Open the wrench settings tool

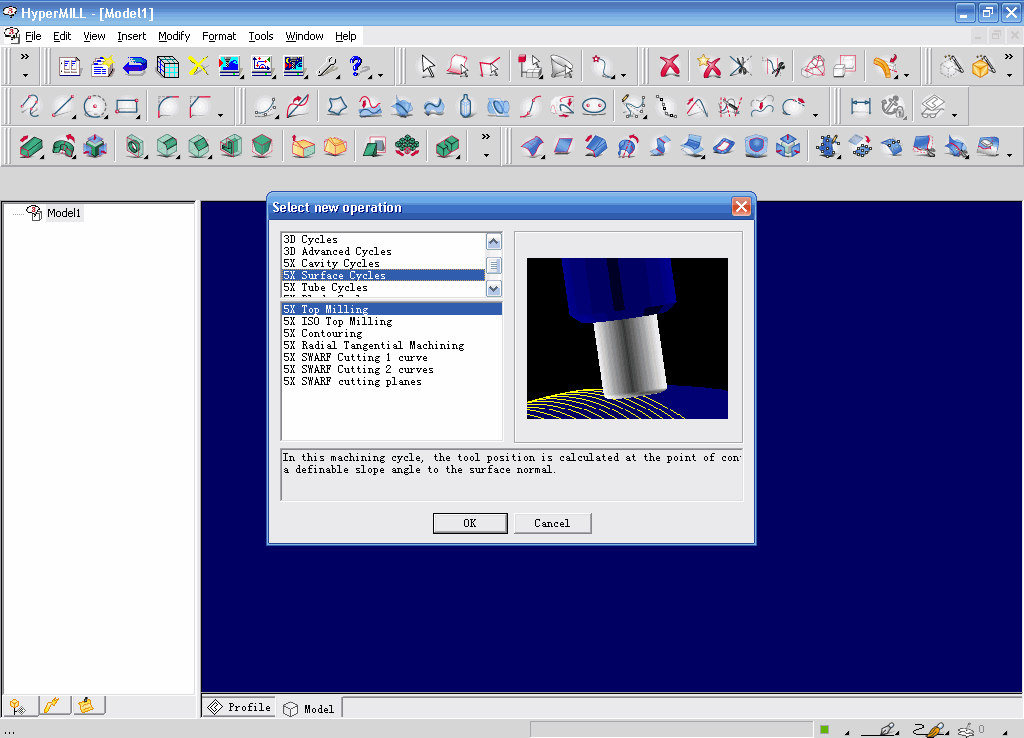coord(327,66)
